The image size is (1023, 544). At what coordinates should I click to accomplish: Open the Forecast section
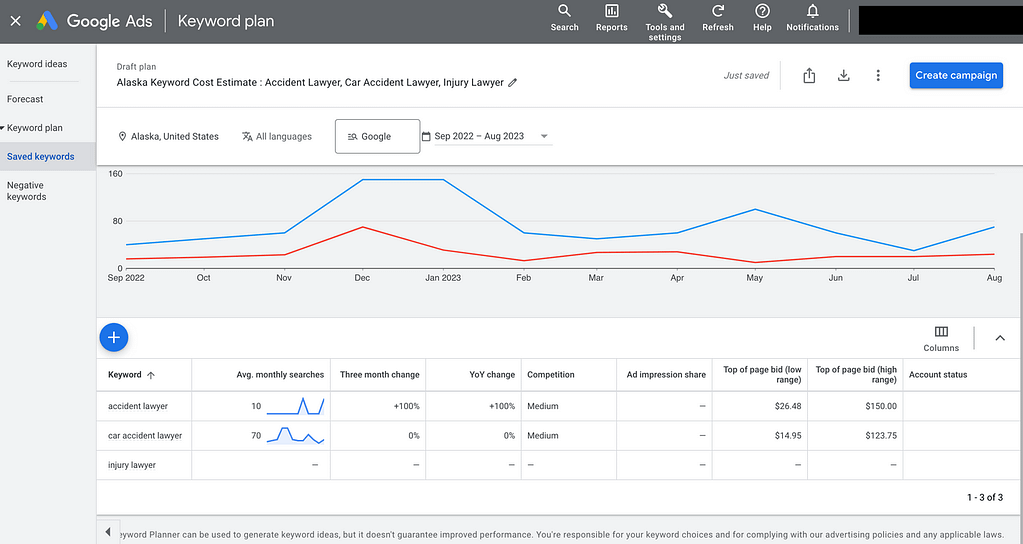(x=25, y=99)
